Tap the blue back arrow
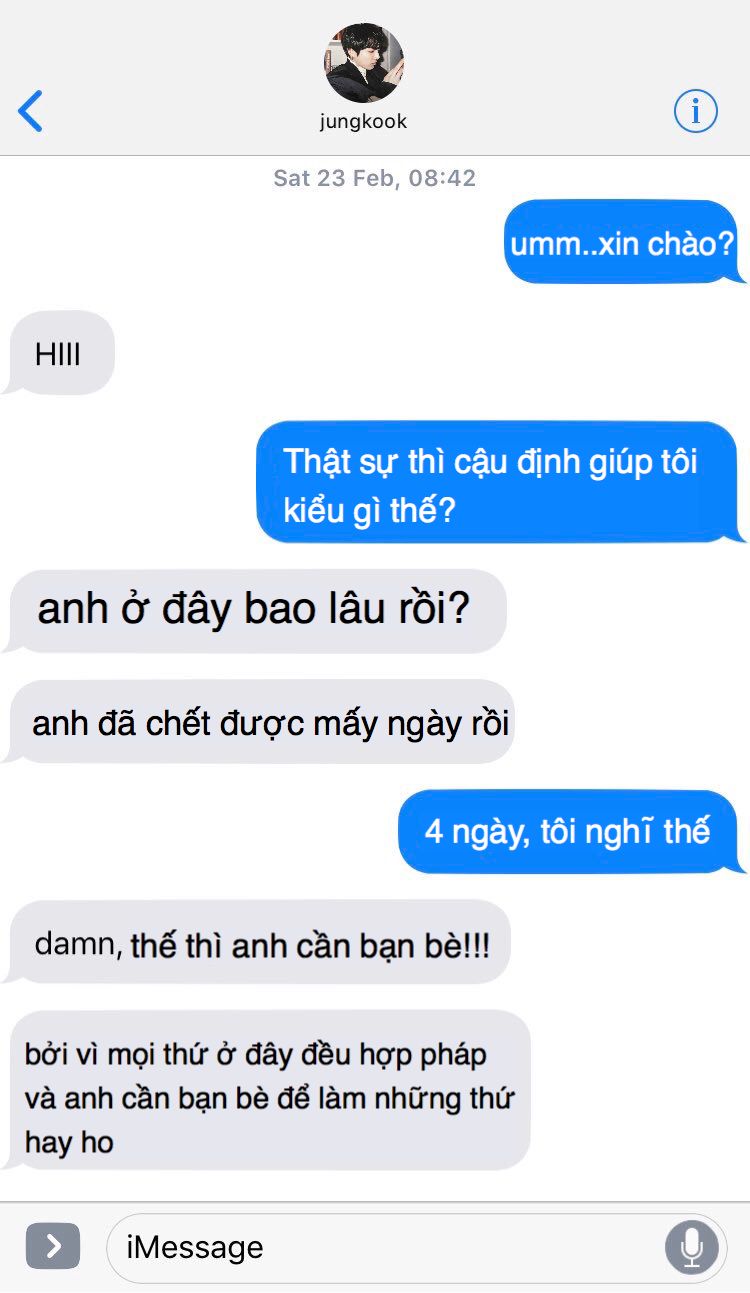 click(31, 111)
